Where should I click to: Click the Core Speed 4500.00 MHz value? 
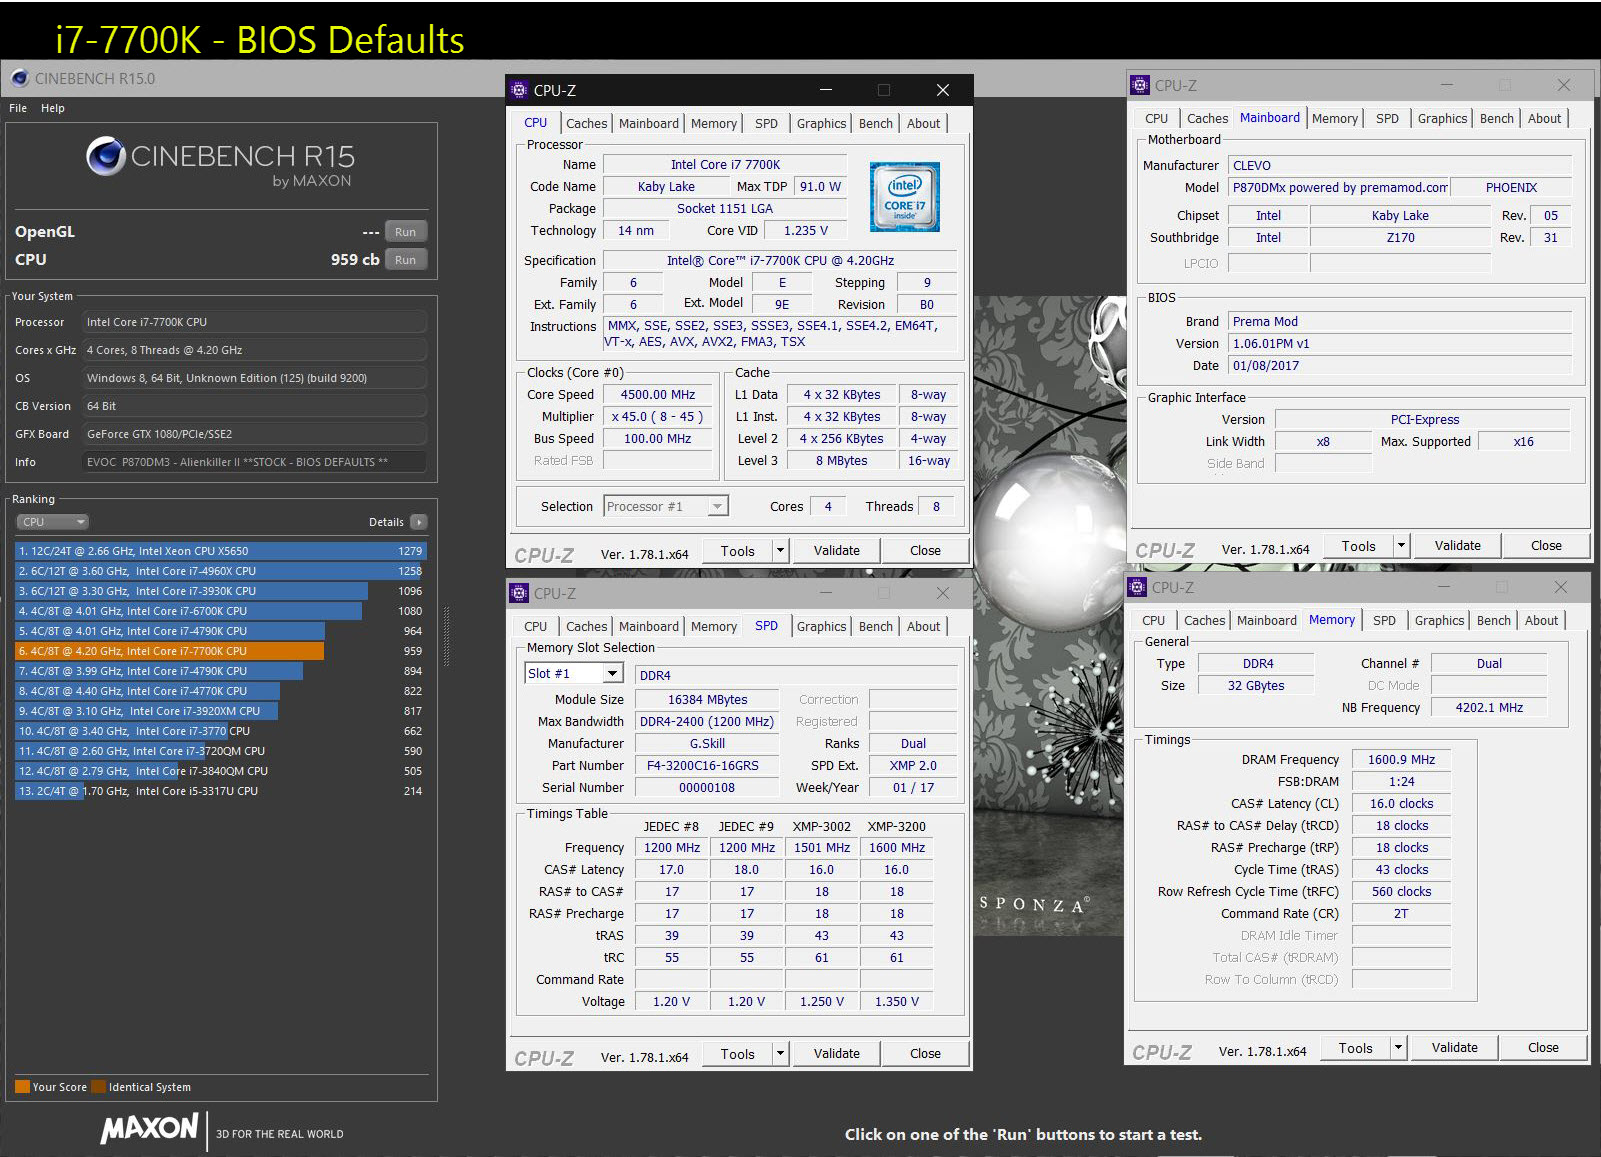[x=657, y=395]
